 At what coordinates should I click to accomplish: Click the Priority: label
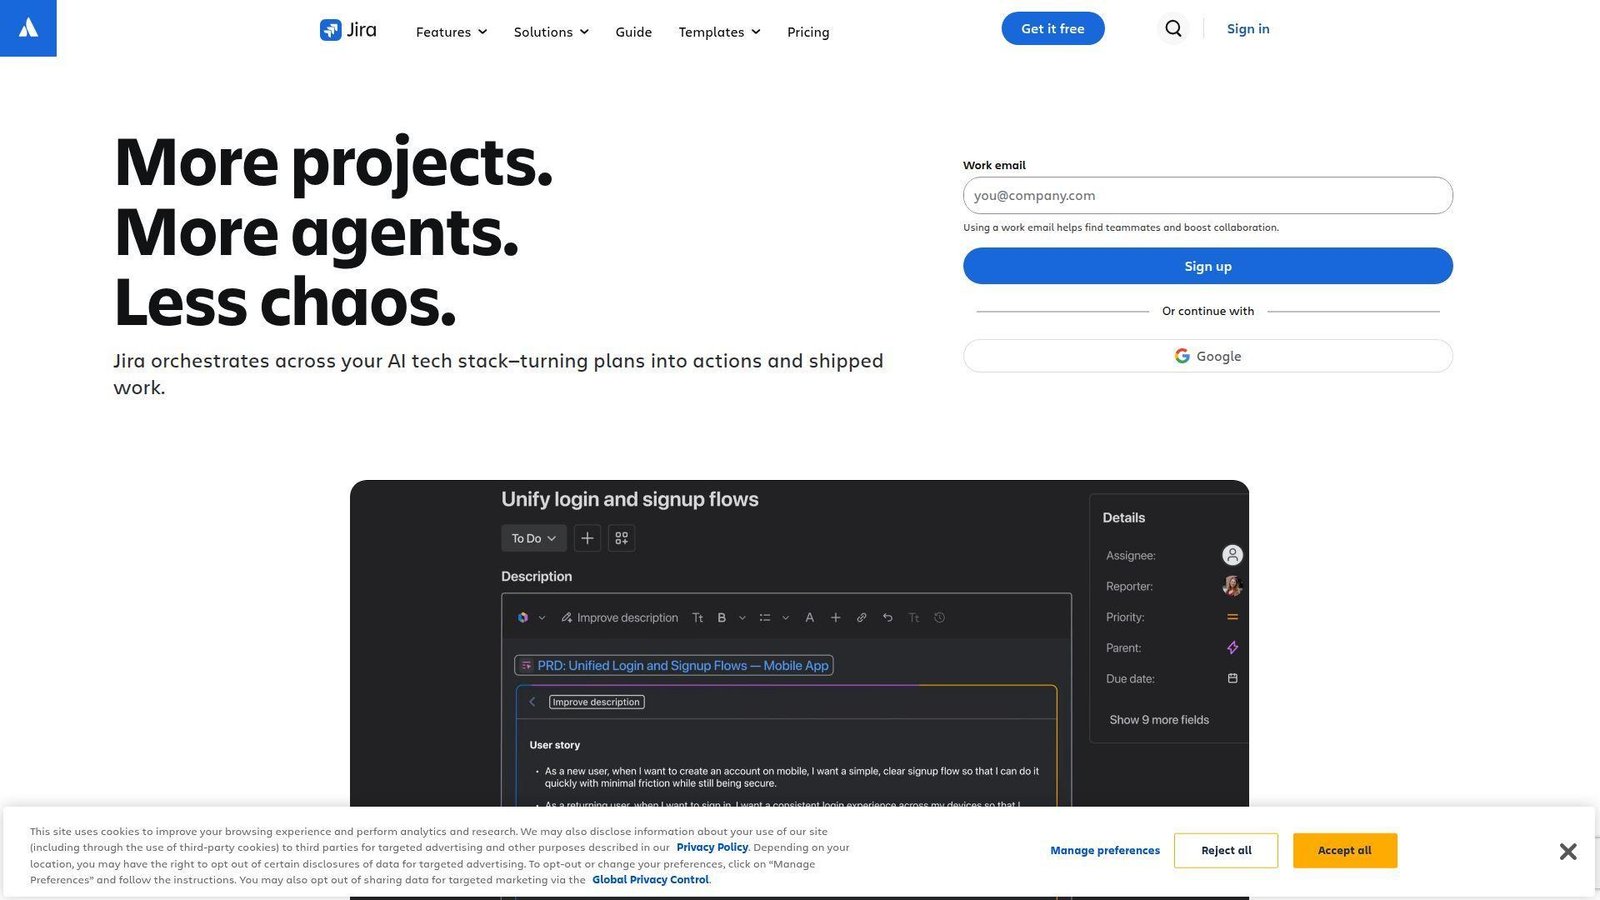[x=1125, y=617]
